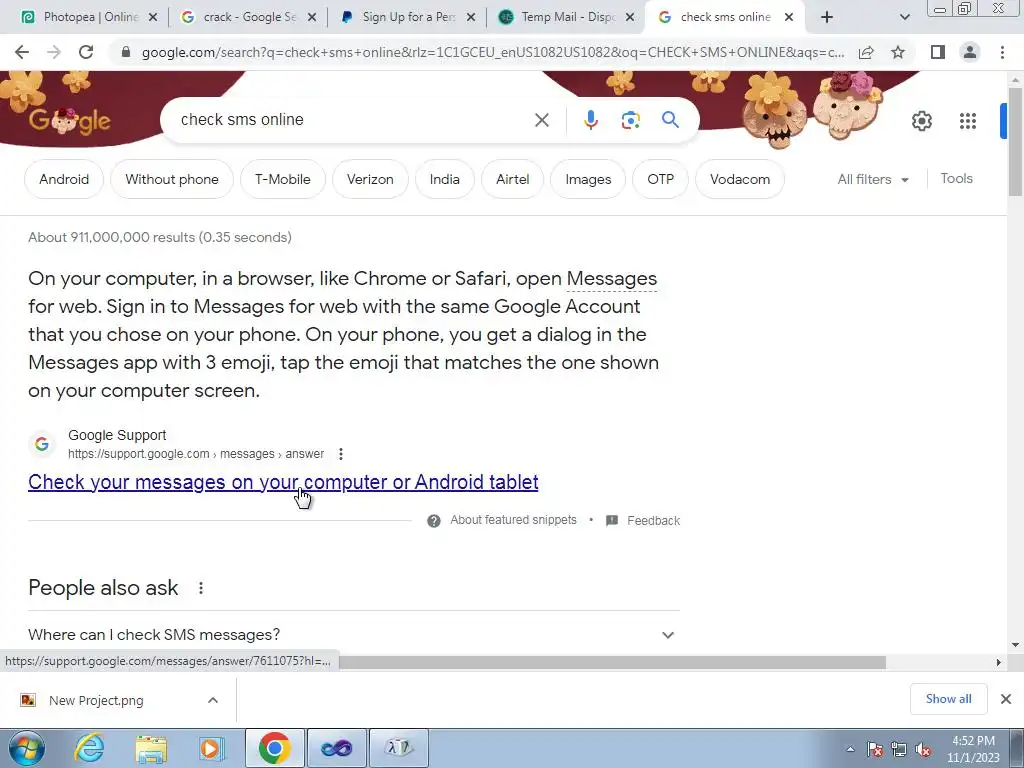The image size is (1024, 768).
Task: Click the Chrome taskbar icon
Action: point(274,748)
